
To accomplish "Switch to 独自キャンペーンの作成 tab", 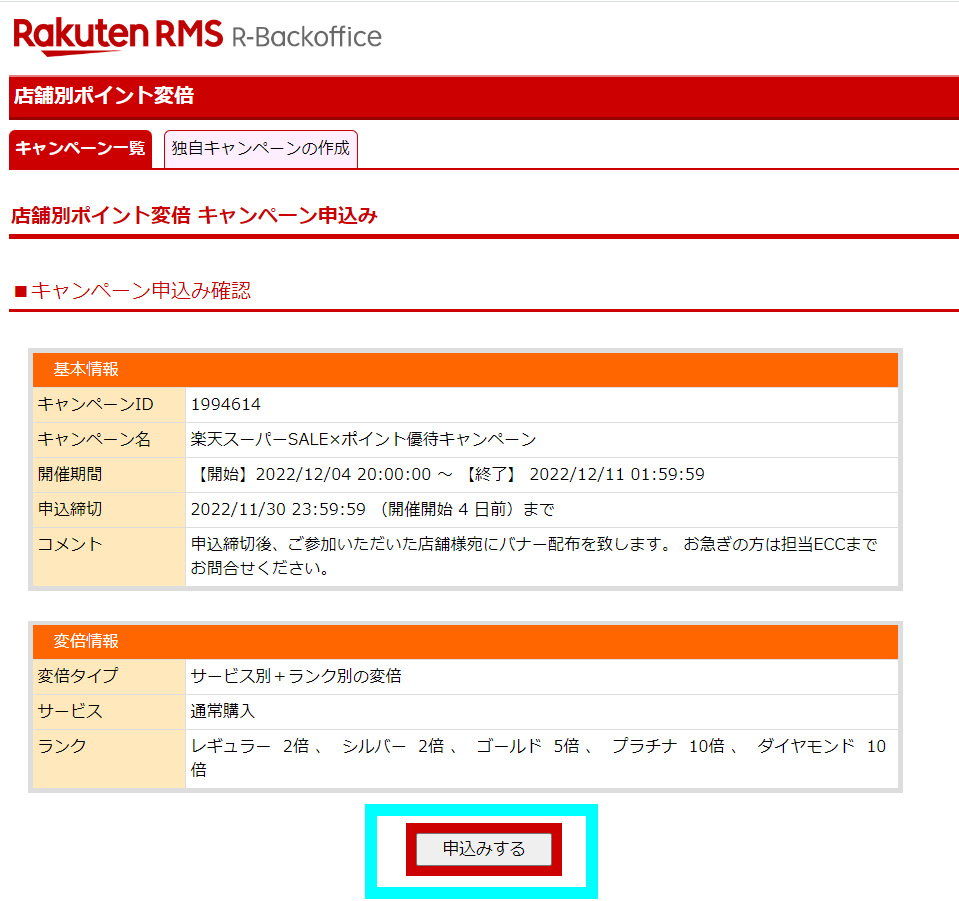I will point(261,149).
